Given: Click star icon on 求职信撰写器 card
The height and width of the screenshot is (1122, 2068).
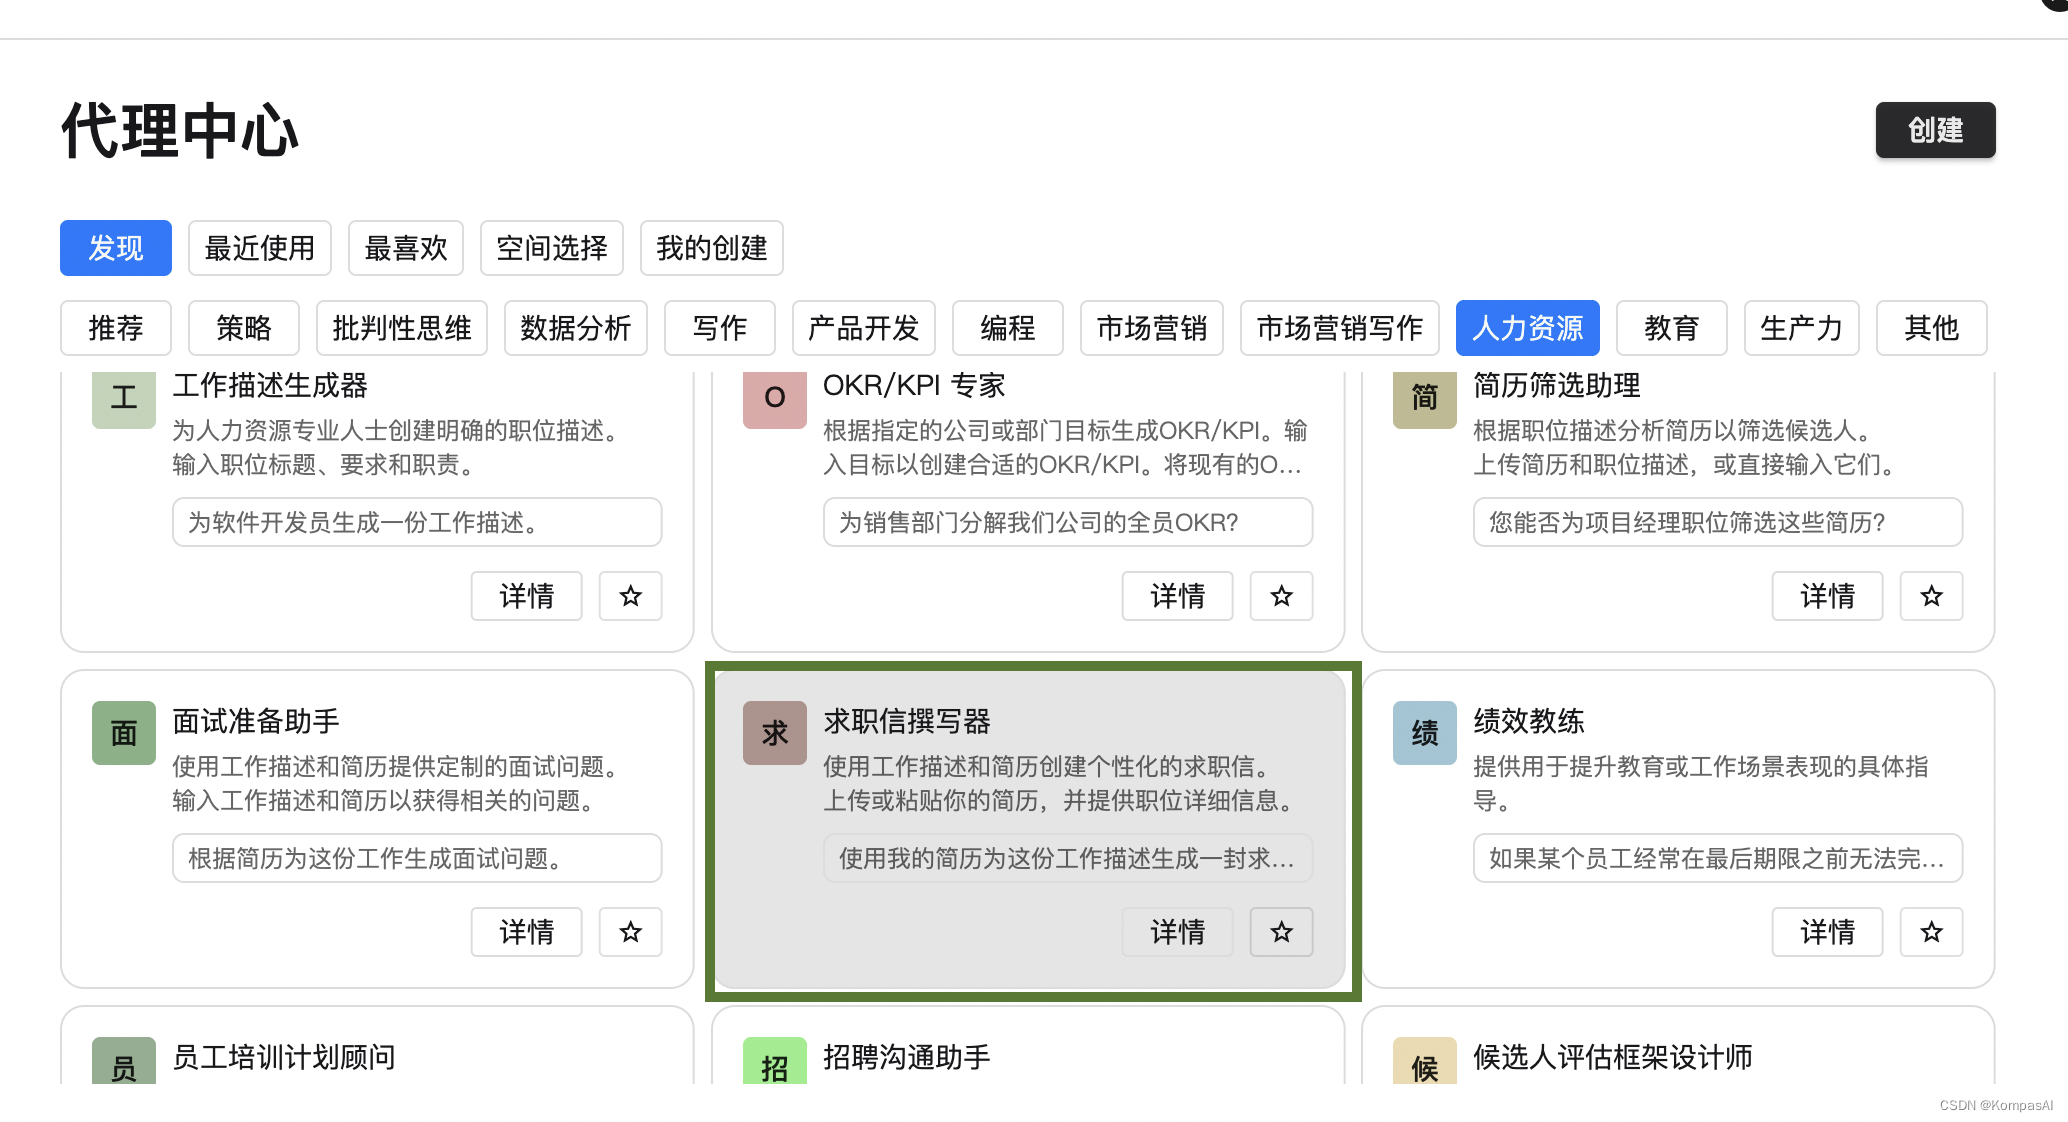Looking at the screenshot, I should coord(1281,932).
